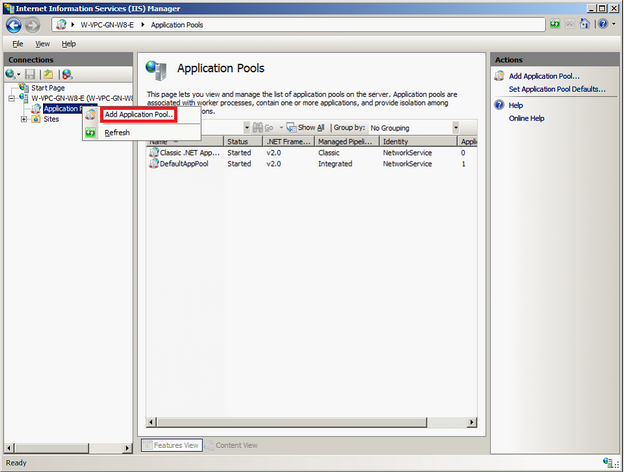This screenshot has width=624, height=472.
Task: Click the Save floppy disk icon in Connections
Action: click(x=30, y=74)
